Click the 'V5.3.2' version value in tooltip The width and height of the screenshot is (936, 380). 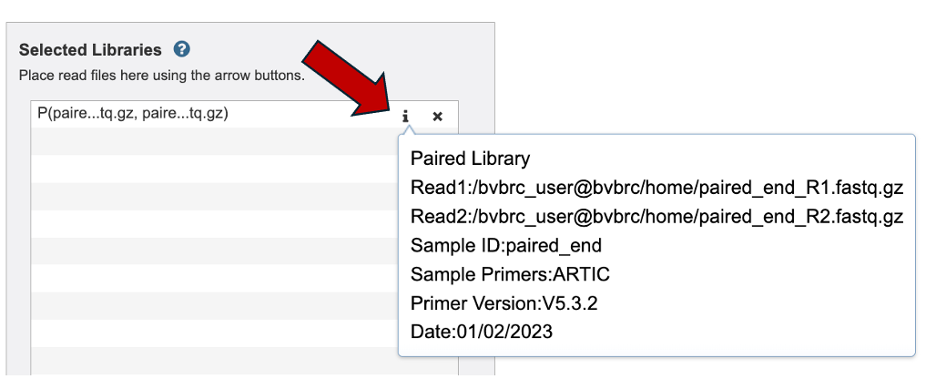(x=569, y=304)
